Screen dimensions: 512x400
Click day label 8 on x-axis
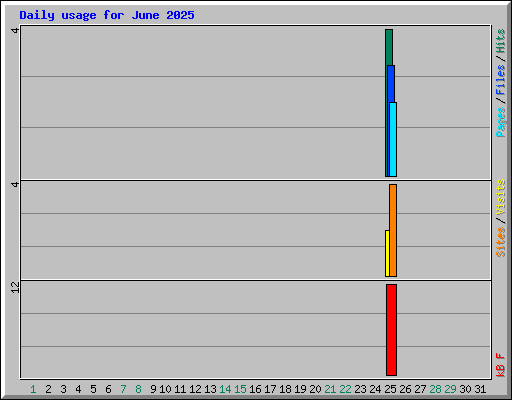click(138, 389)
